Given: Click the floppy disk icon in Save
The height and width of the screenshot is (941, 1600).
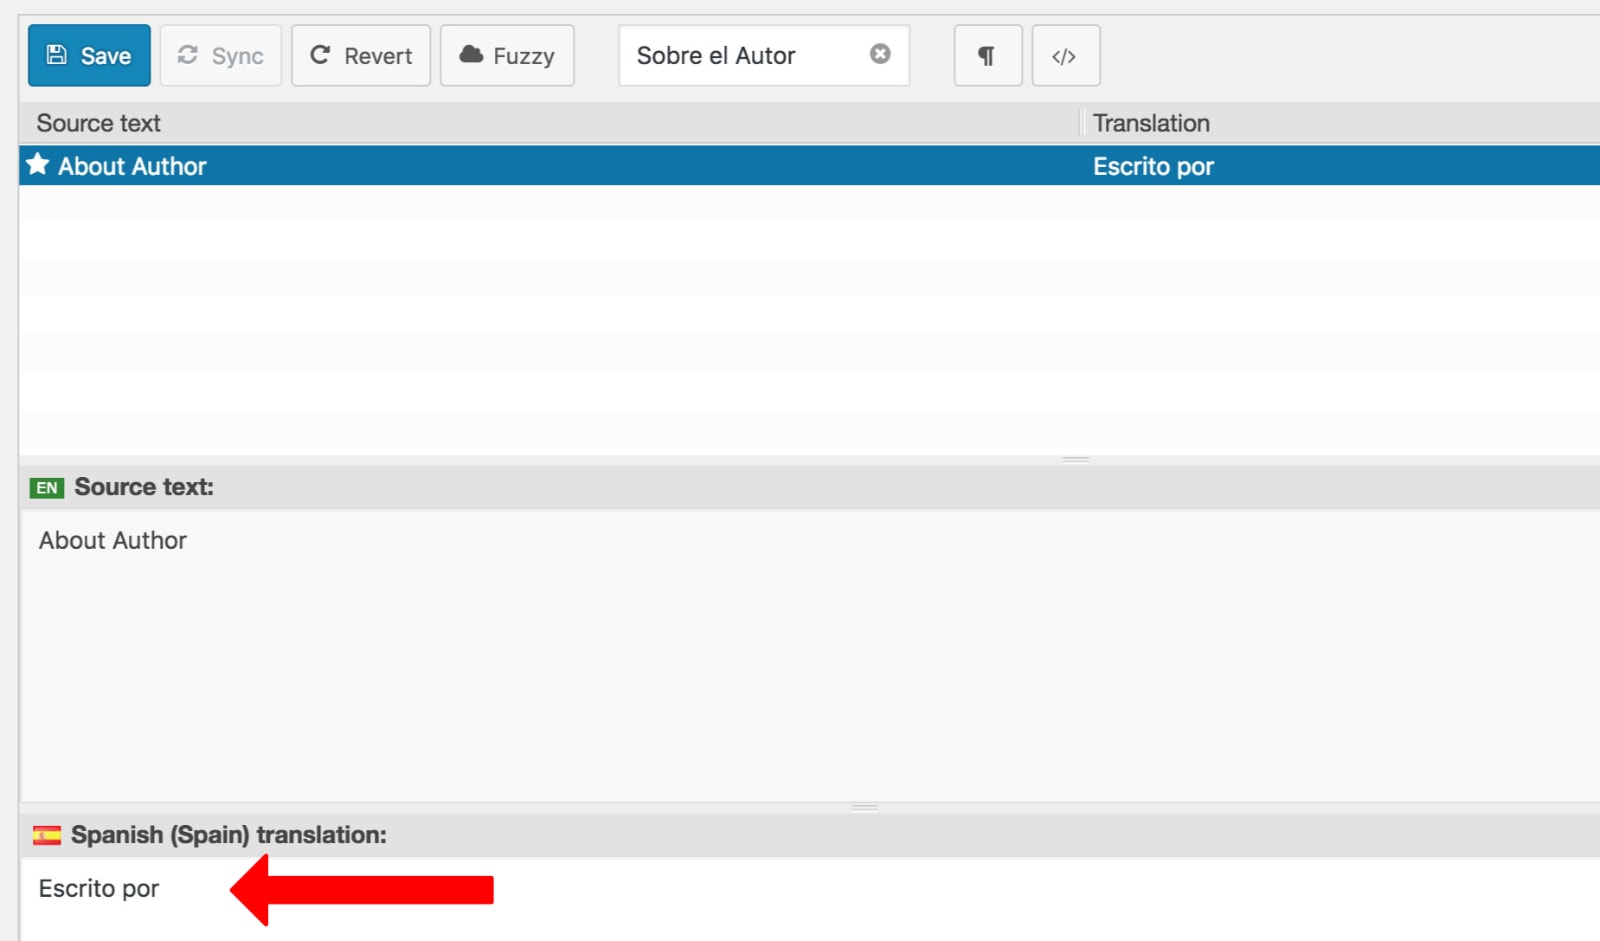Looking at the screenshot, I should pyautogui.click(x=57, y=55).
